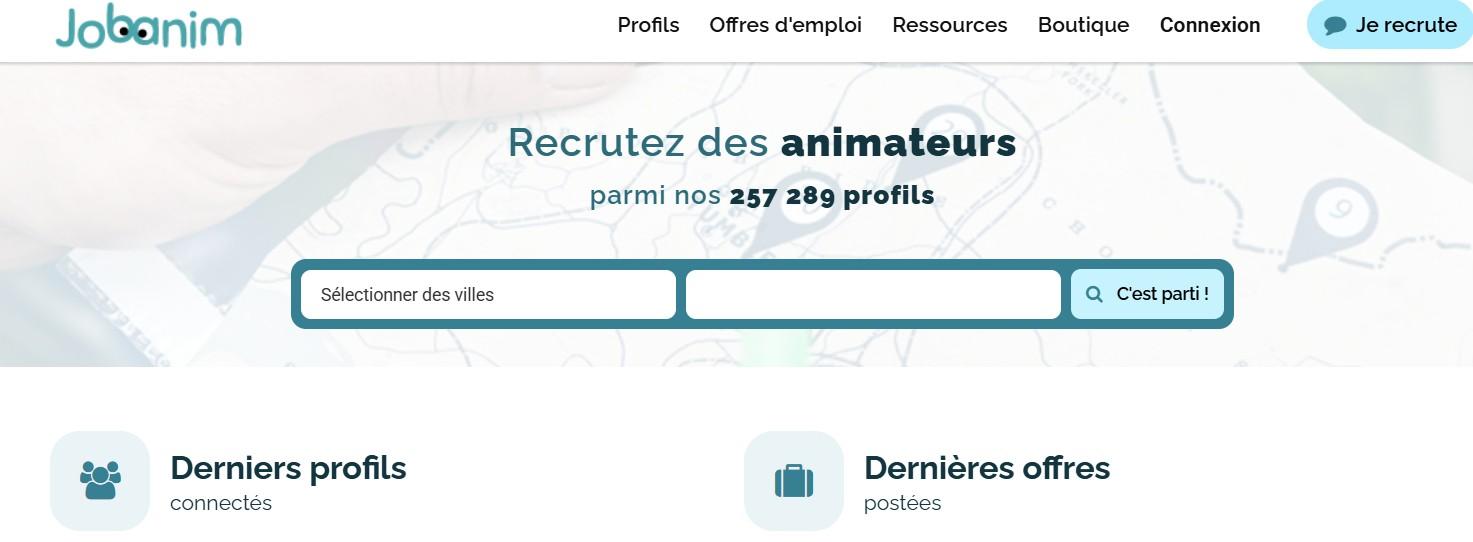Open the Ressources menu item
The height and width of the screenshot is (542, 1473).
(x=950, y=25)
